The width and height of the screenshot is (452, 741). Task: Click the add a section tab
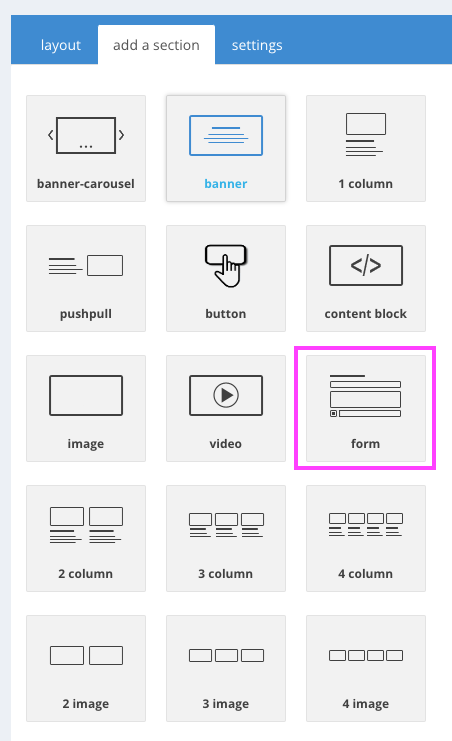pos(156,45)
